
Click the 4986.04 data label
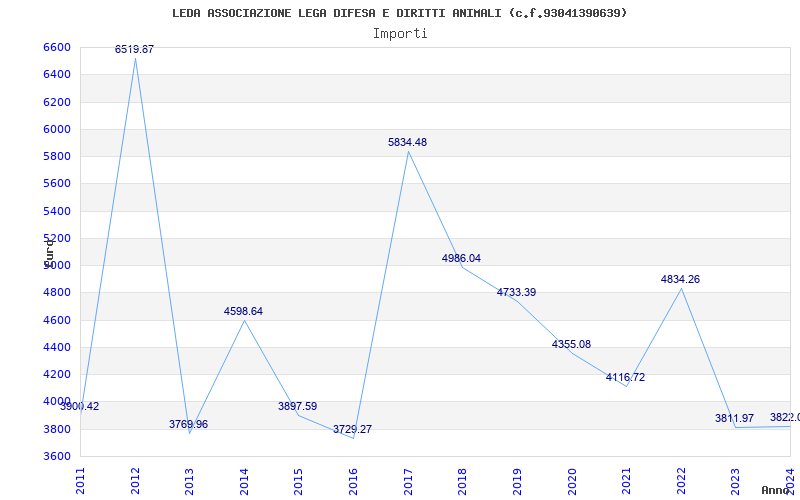(461, 259)
